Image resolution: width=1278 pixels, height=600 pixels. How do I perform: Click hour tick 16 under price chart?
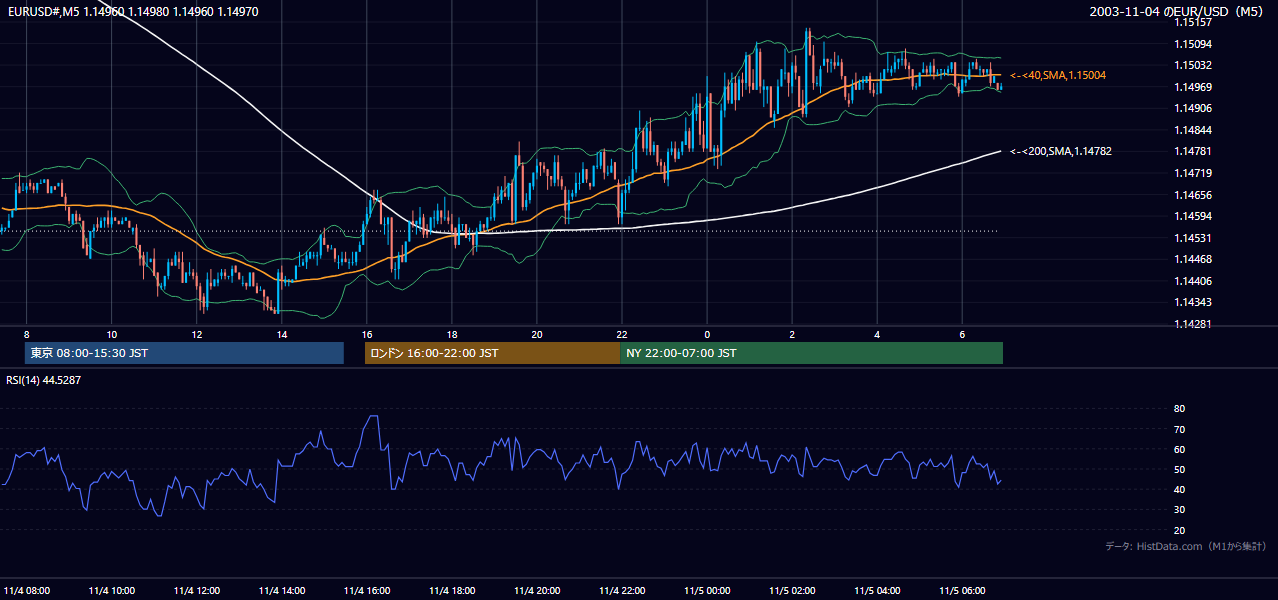(x=367, y=334)
